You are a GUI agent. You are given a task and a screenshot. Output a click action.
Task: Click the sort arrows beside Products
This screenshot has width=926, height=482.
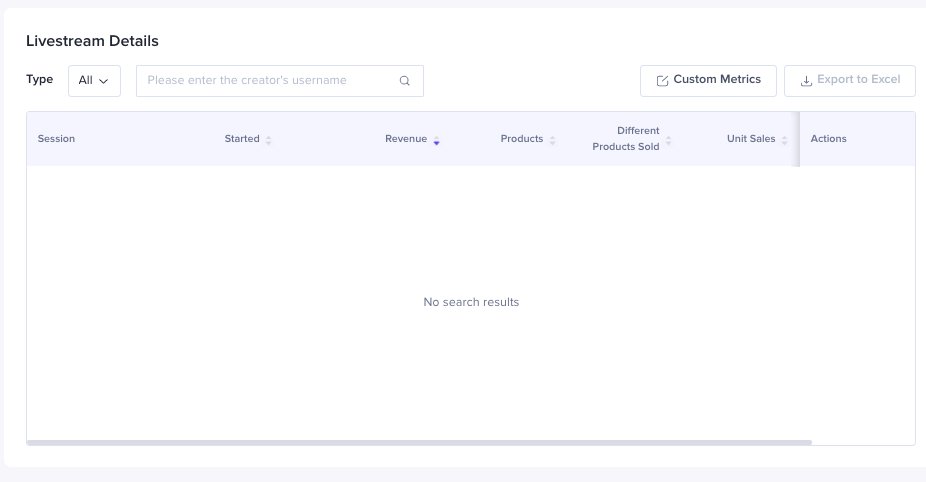[552, 140]
